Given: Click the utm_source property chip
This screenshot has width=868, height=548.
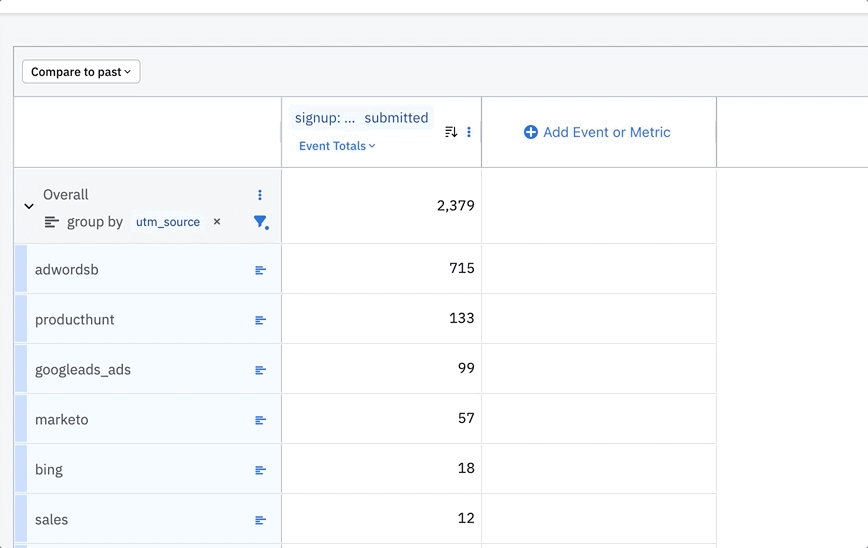Looking at the screenshot, I should [x=168, y=222].
